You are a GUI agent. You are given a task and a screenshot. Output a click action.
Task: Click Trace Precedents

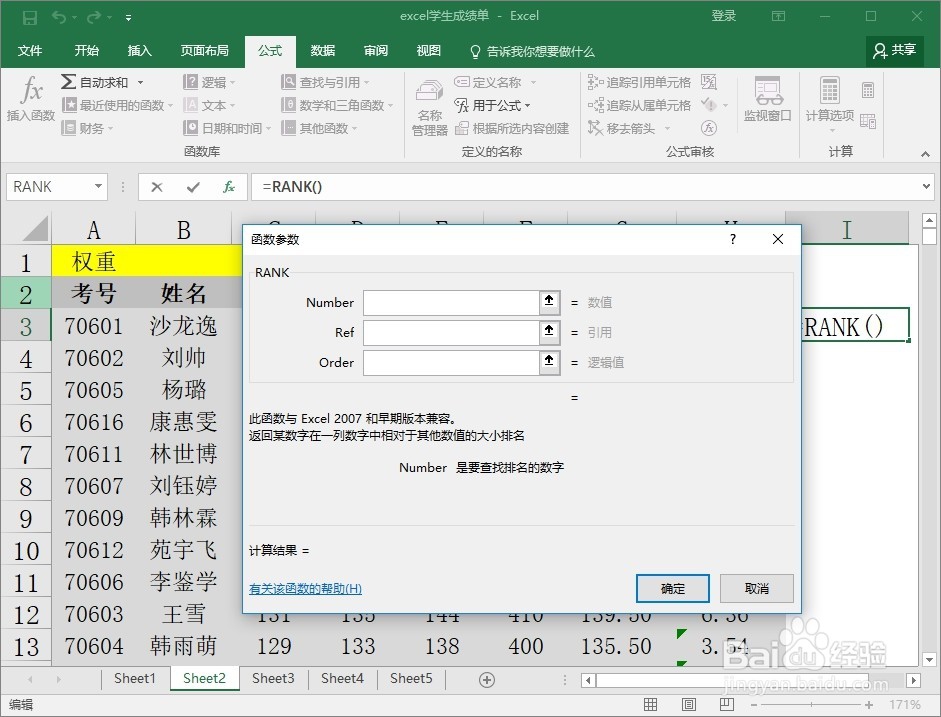[639, 82]
